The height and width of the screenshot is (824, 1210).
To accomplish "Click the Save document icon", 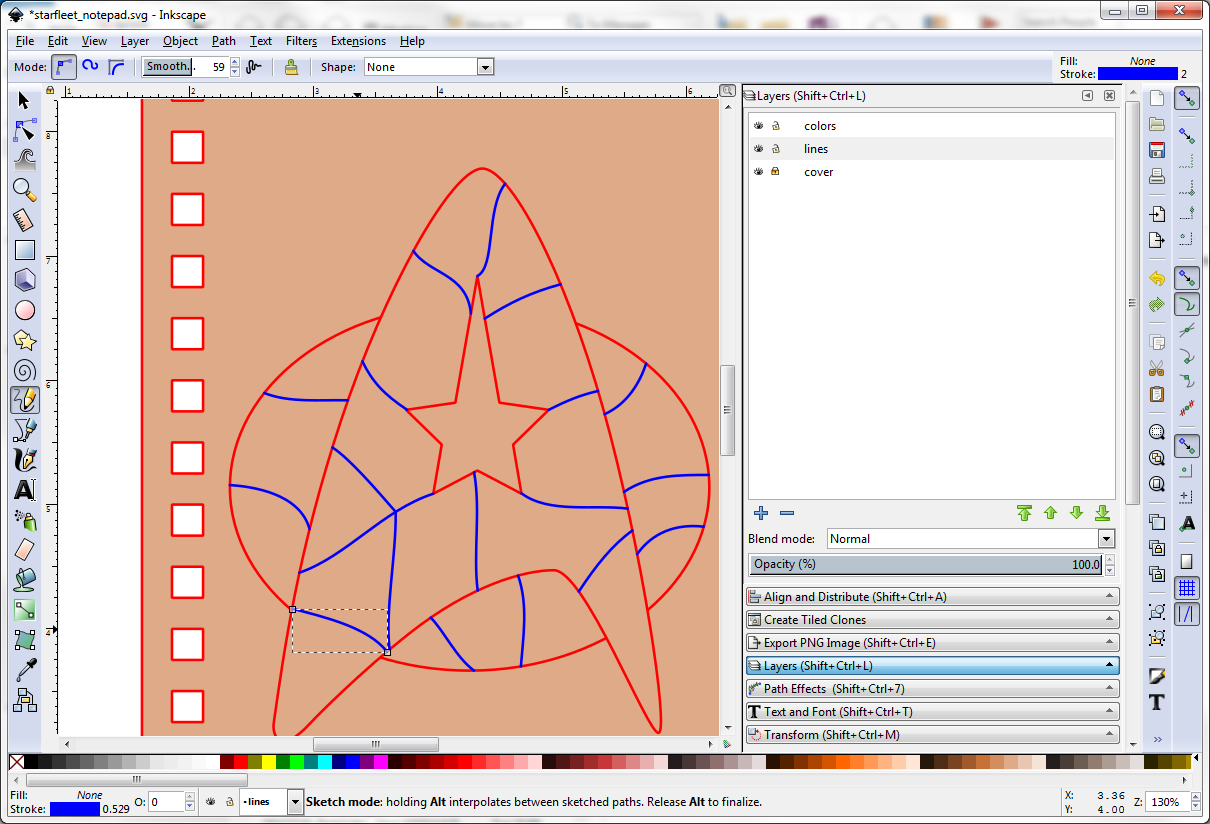I will click(1157, 151).
